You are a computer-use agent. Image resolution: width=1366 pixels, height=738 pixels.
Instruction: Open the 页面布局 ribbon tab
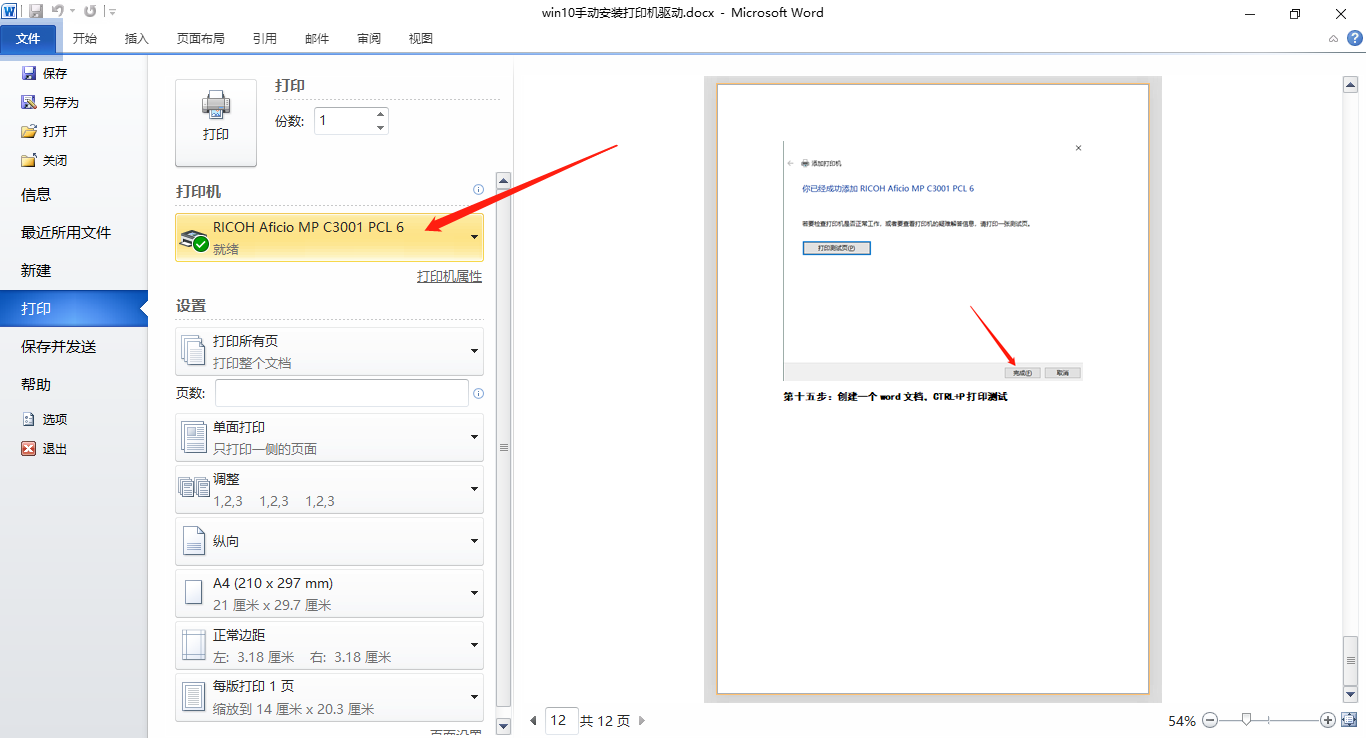[201, 38]
